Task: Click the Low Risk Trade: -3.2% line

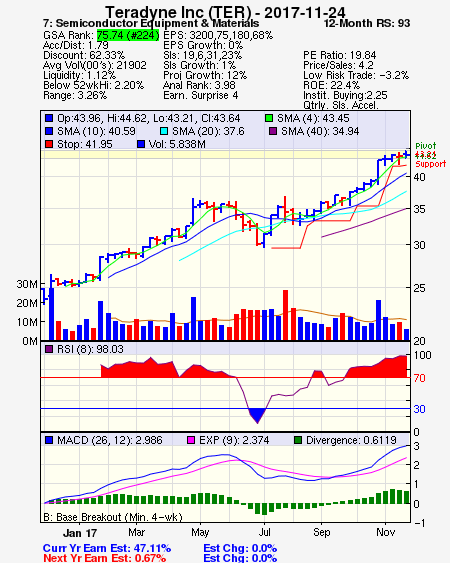Action: [356, 75]
